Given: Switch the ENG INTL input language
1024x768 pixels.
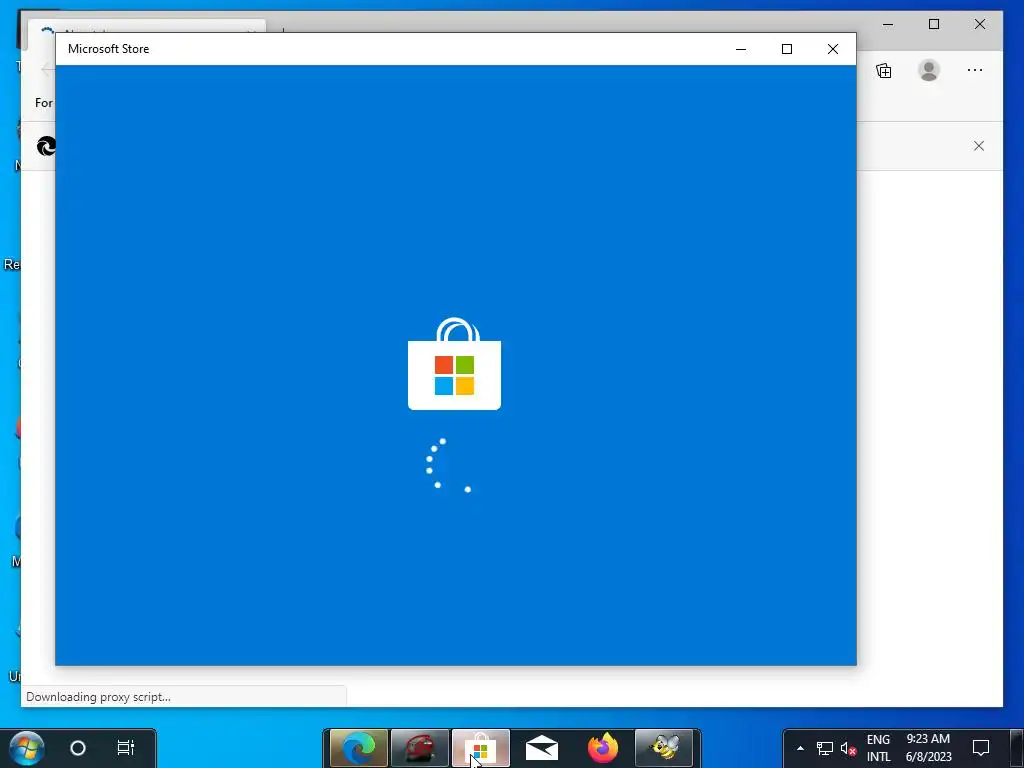Looking at the screenshot, I should tap(878, 748).
